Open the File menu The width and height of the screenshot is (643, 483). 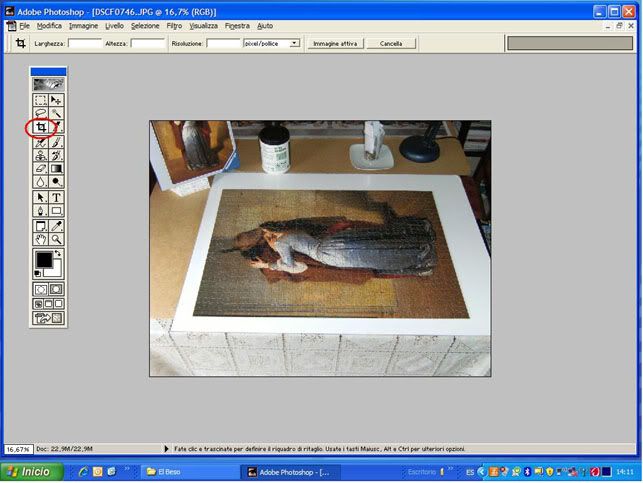point(24,26)
